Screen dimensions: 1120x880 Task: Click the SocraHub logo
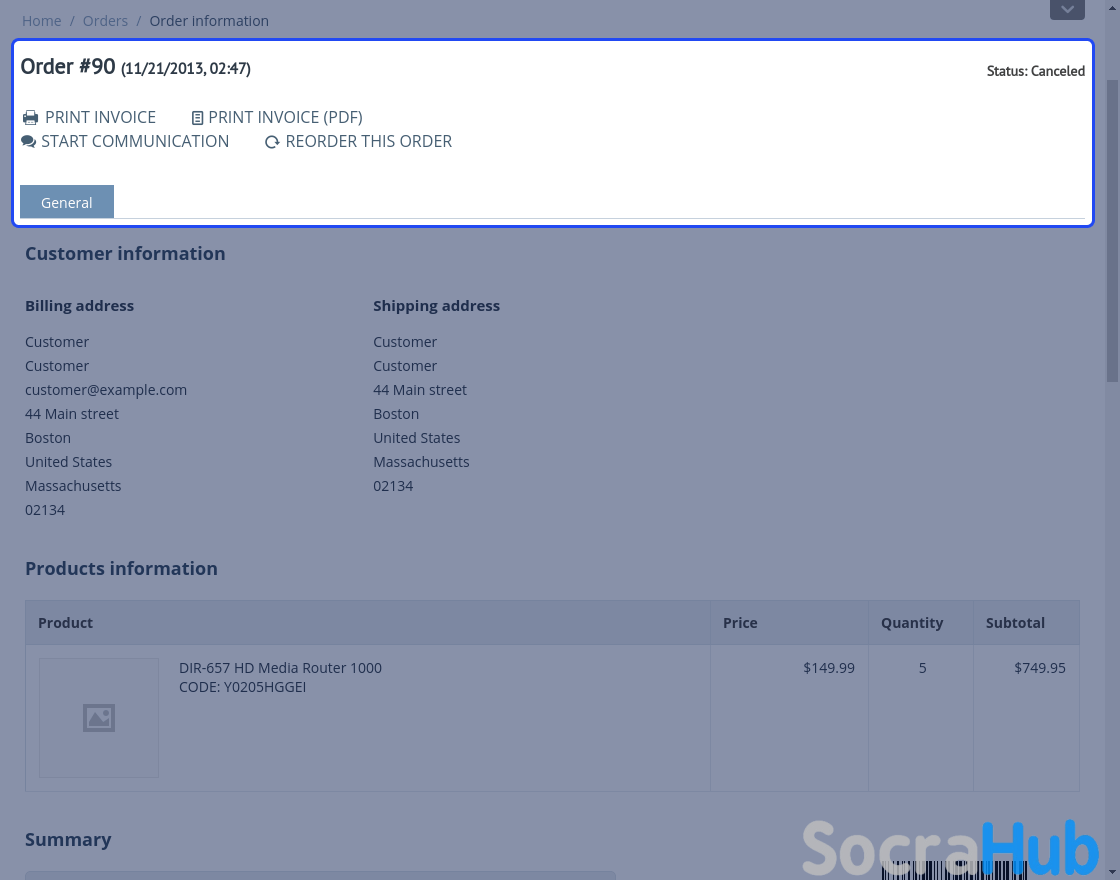click(950, 848)
